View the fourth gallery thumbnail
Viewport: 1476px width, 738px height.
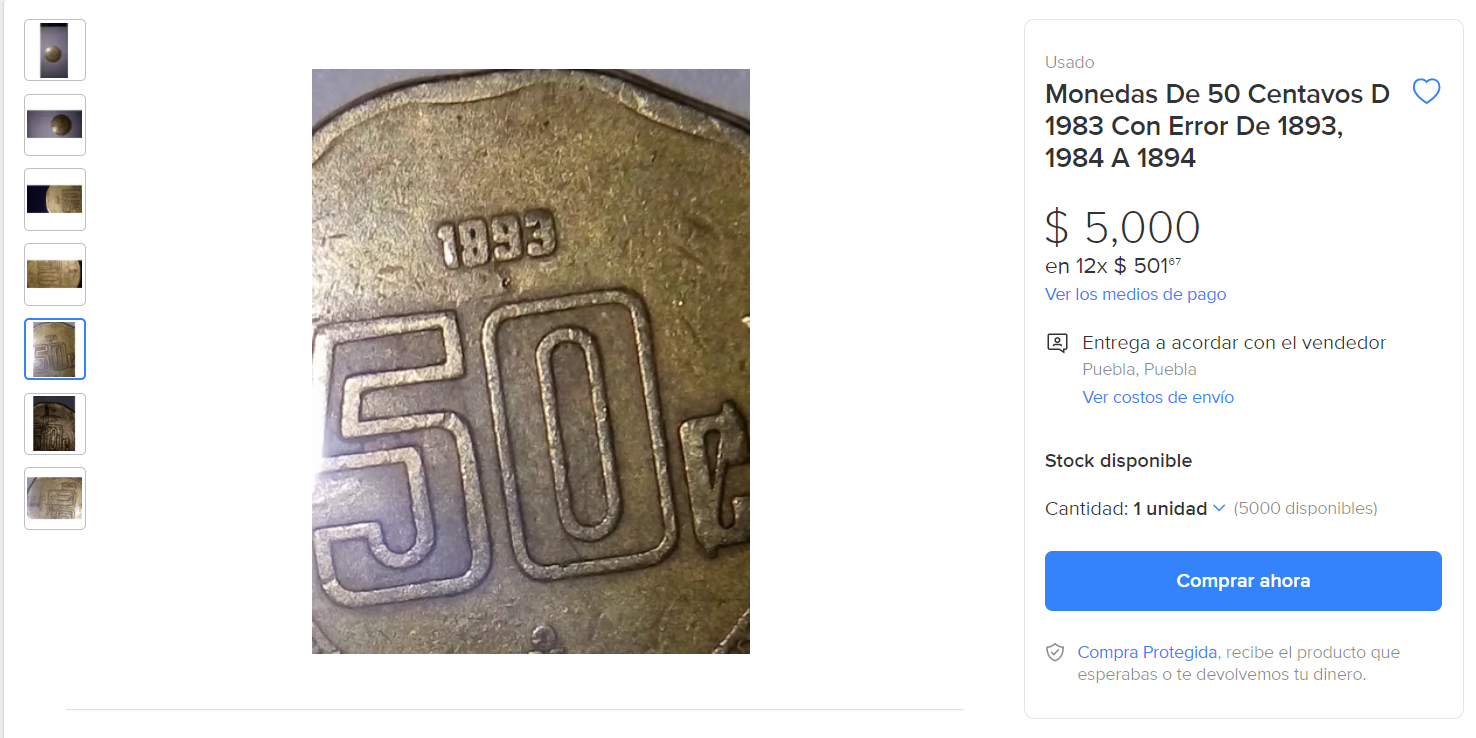tap(55, 274)
